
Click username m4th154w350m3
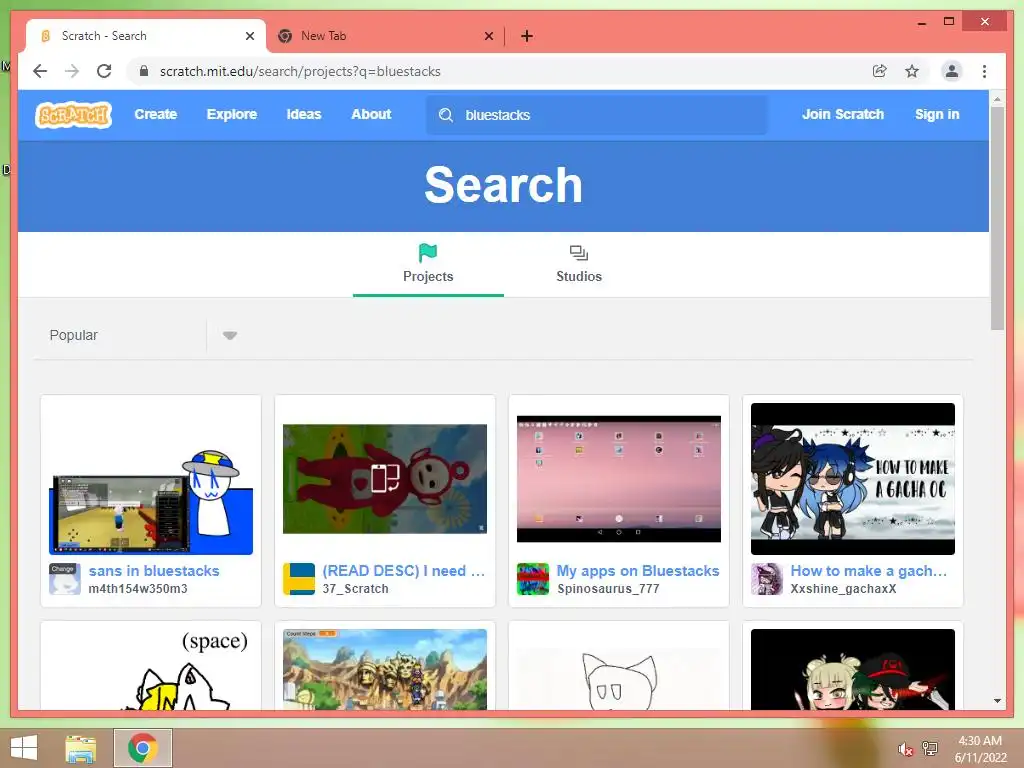[138, 588]
